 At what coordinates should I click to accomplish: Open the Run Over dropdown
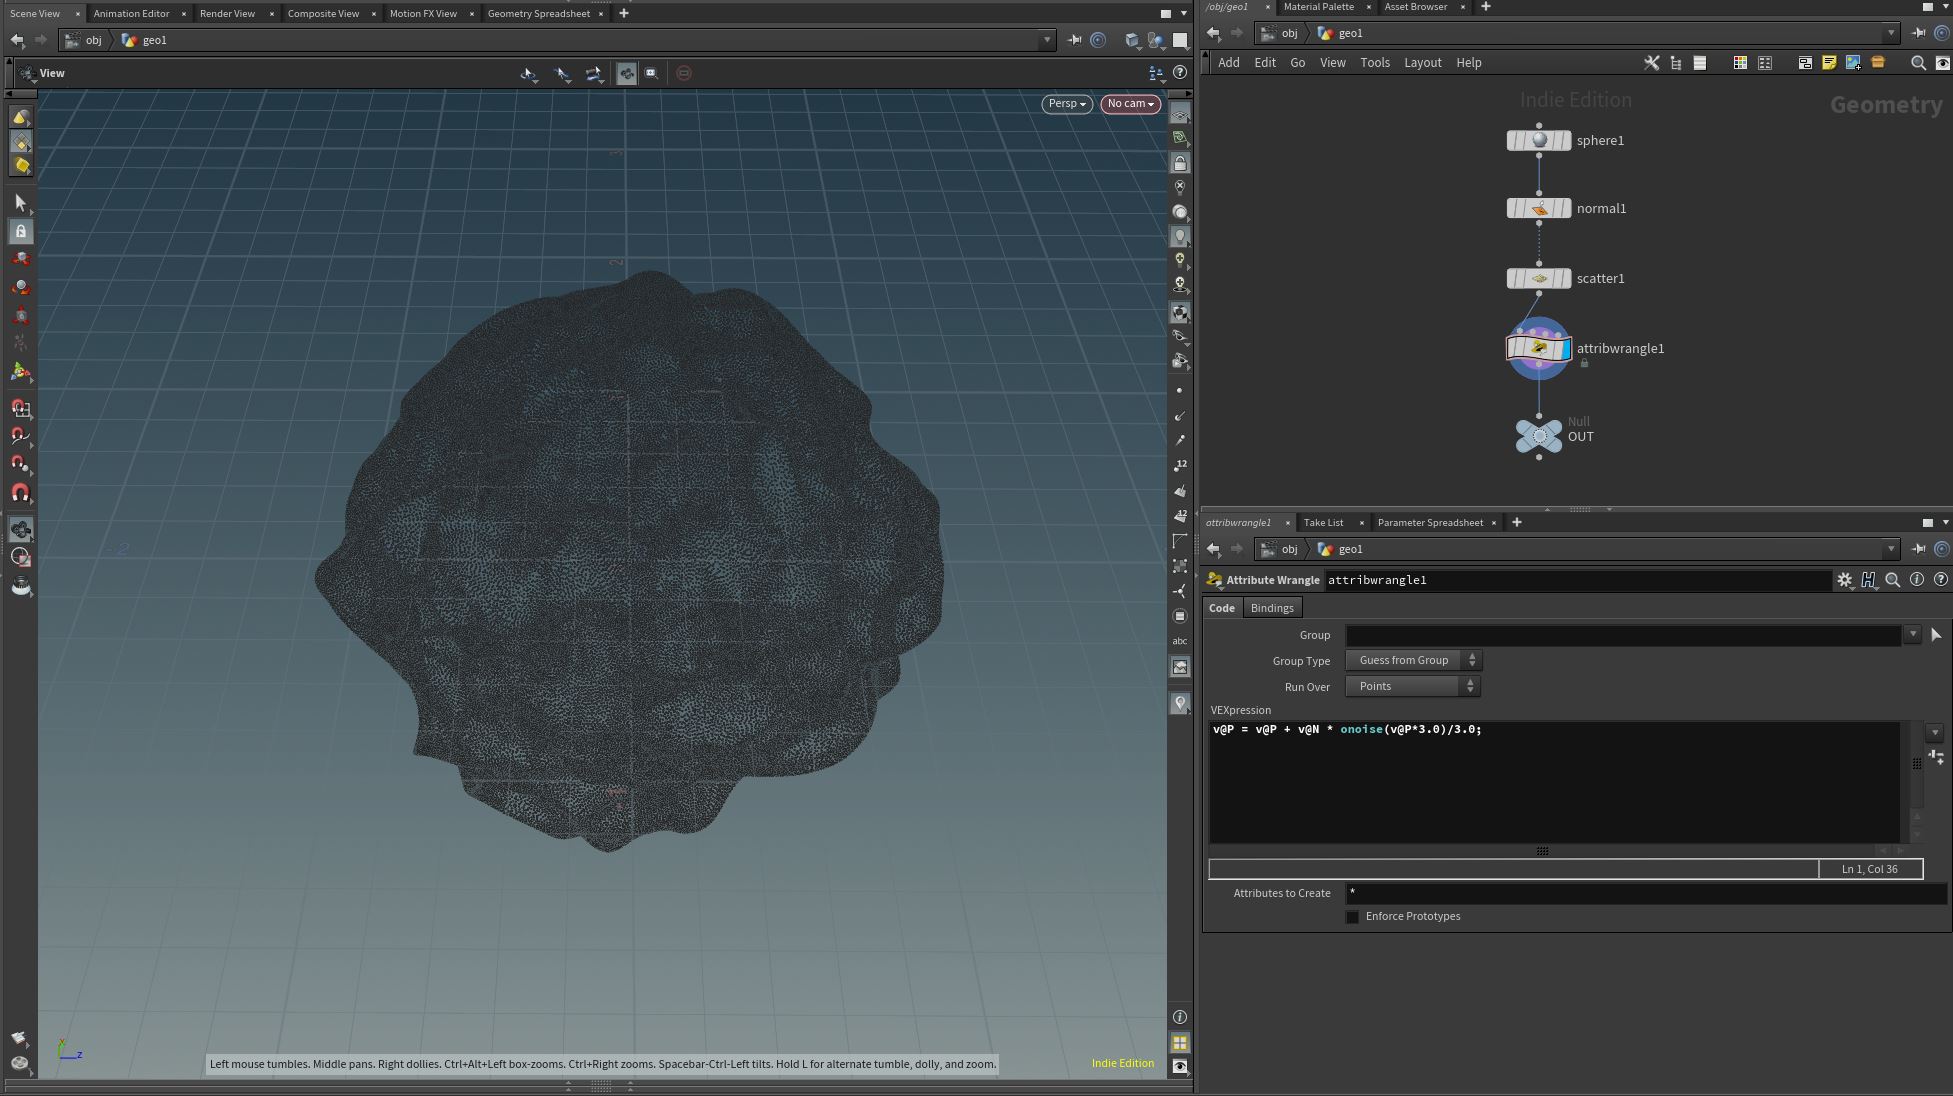(1412, 687)
